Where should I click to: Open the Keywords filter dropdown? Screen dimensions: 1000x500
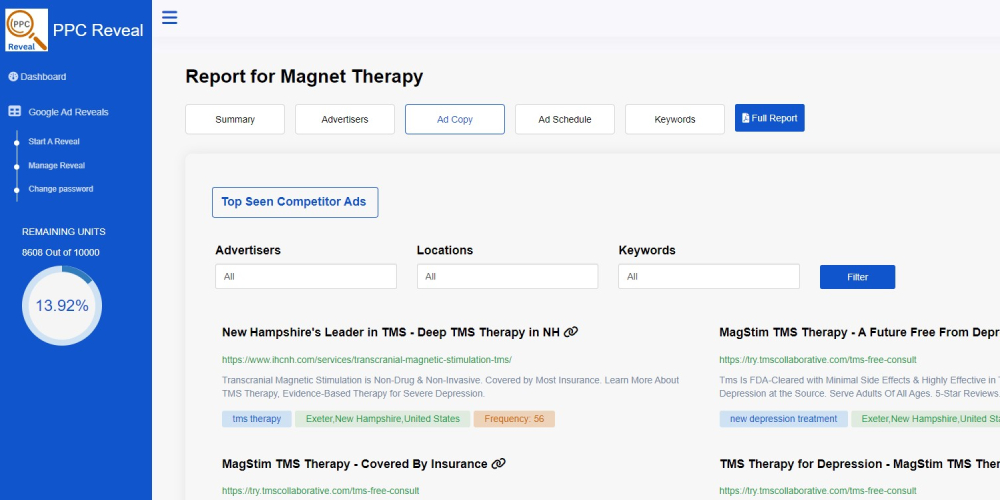click(709, 277)
